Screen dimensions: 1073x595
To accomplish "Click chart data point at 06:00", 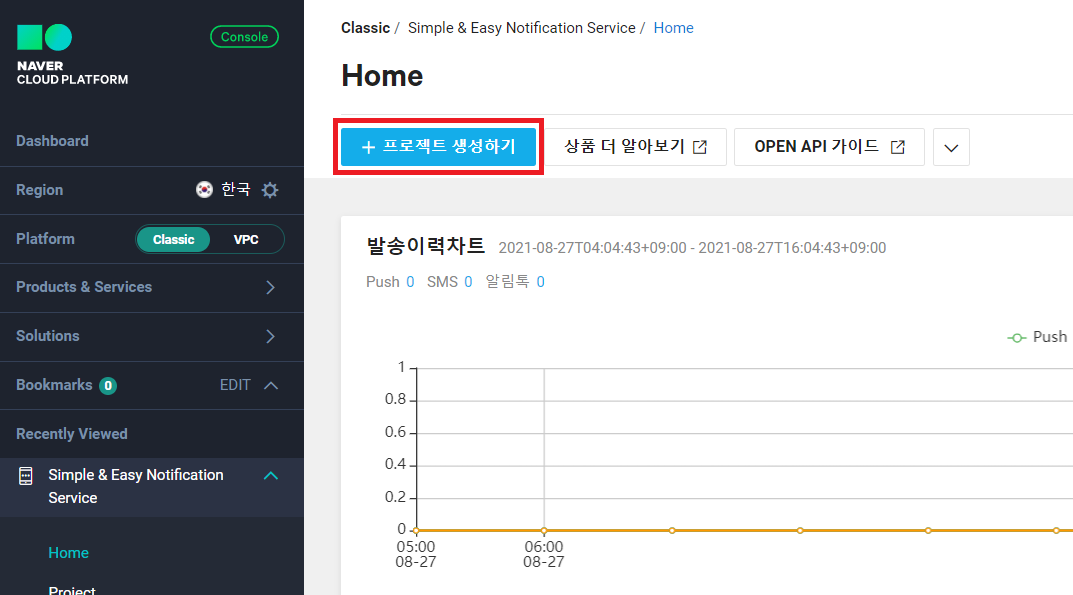I will pos(544,531).
